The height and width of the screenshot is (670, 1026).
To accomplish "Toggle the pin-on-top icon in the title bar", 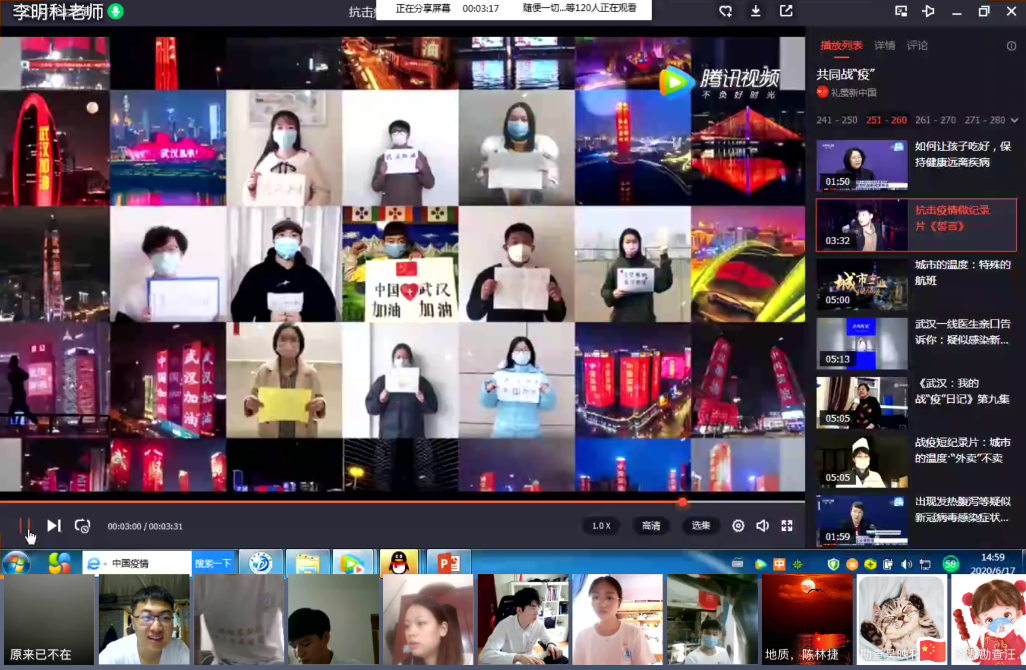I will coord(928,11).
